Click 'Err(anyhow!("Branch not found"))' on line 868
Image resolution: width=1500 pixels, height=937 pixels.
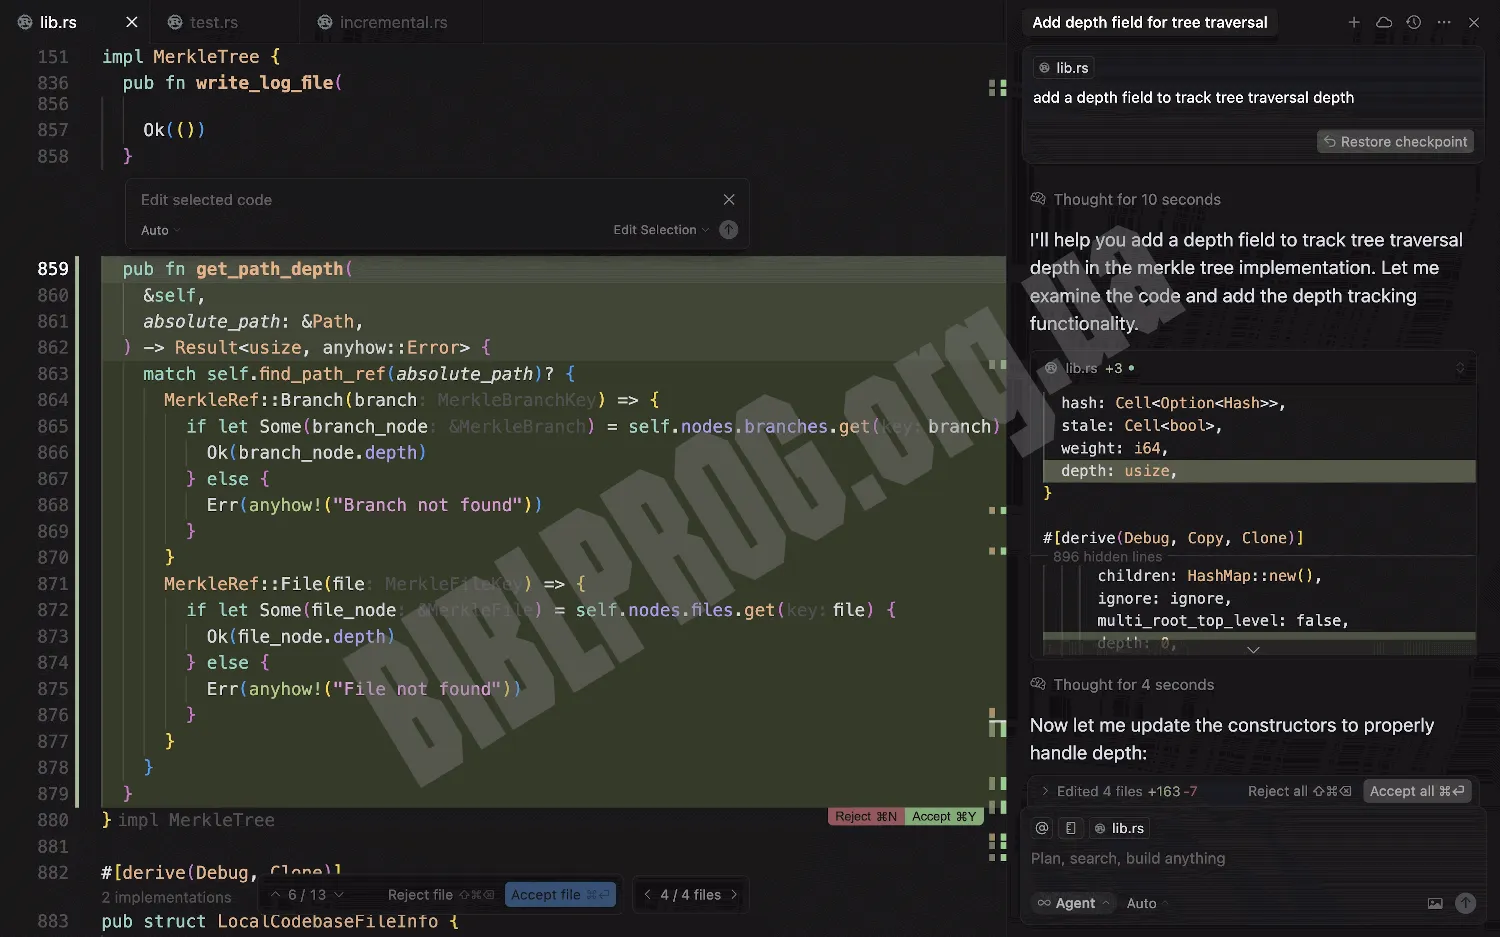[x=375, y=505]
